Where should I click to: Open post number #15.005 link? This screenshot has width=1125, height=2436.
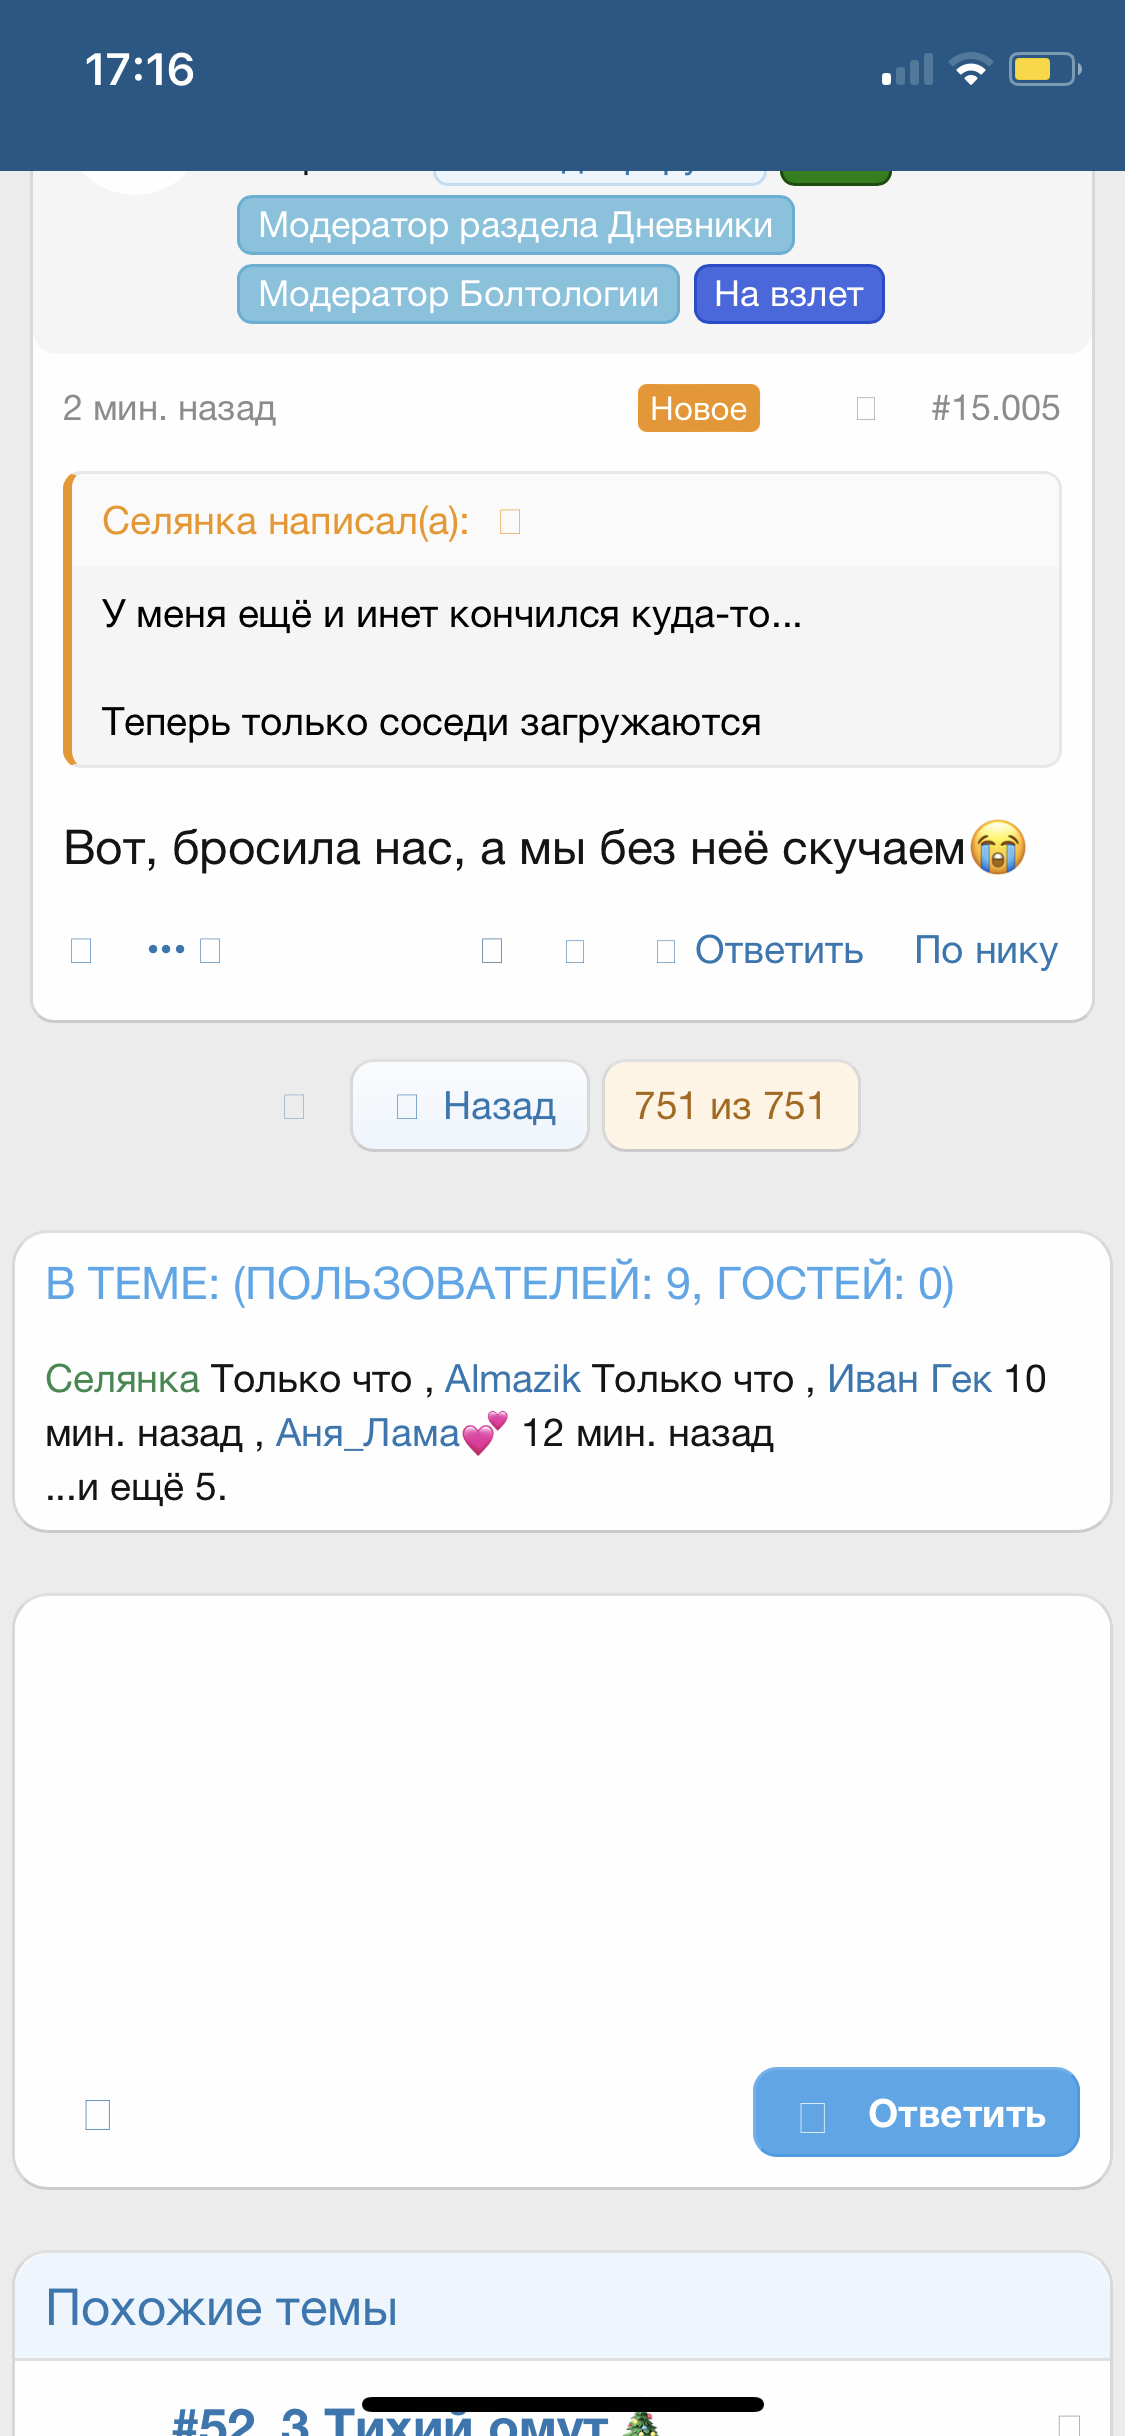pos(995,408)
